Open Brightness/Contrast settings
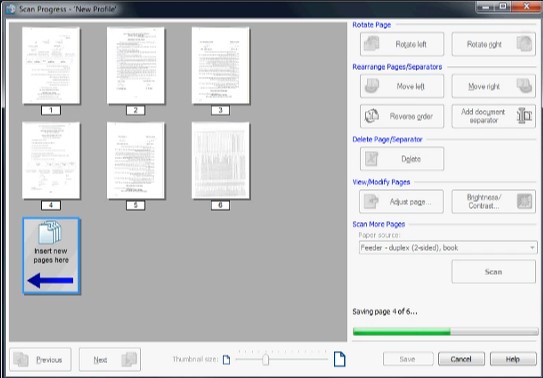 click(x=493, y=201)
